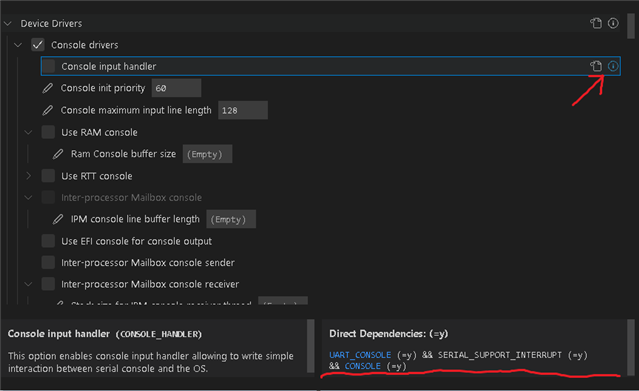Click info icon on Device Drivers row
Image resolution: width=639 pixels, height=391 pixels.
pyautogui.click(x=613, y=23)
